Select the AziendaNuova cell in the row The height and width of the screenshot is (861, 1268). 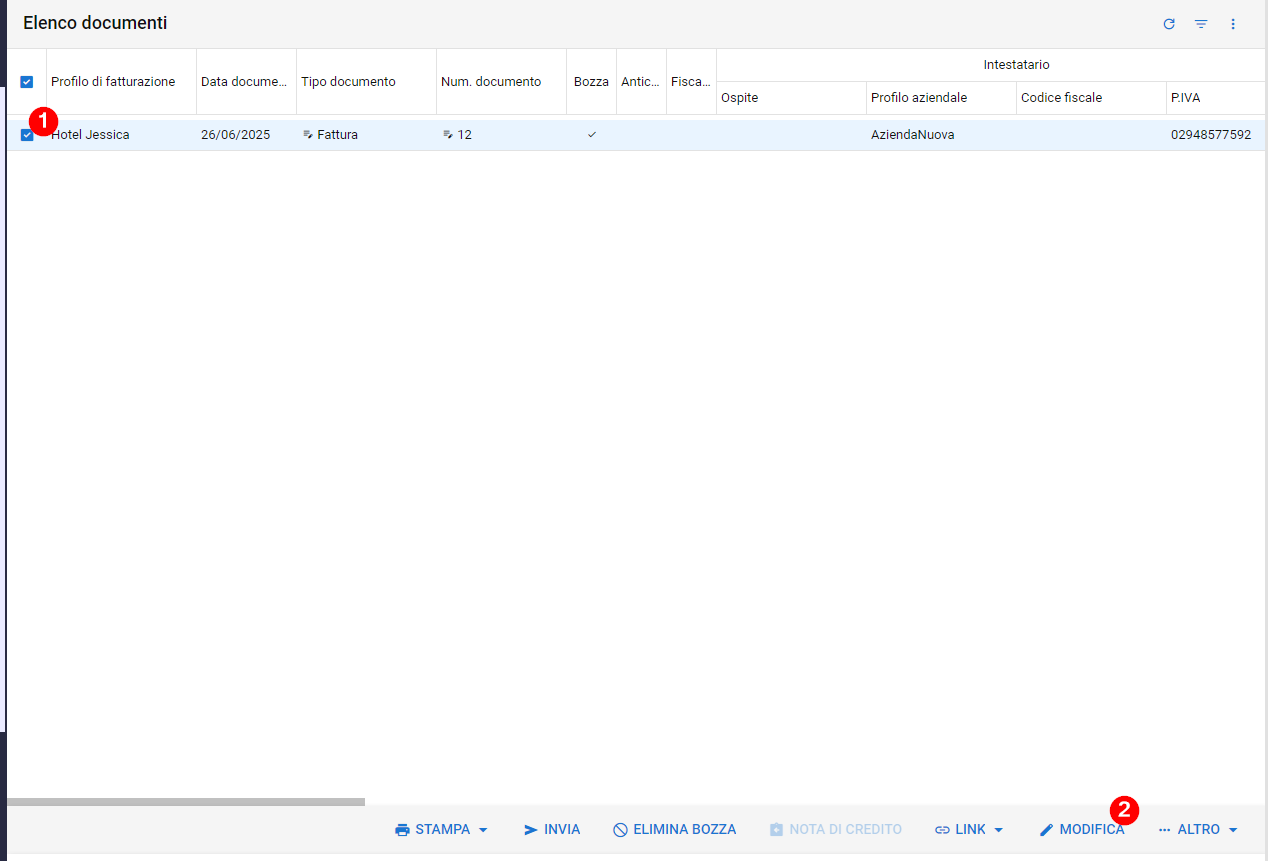click(912, 134)
